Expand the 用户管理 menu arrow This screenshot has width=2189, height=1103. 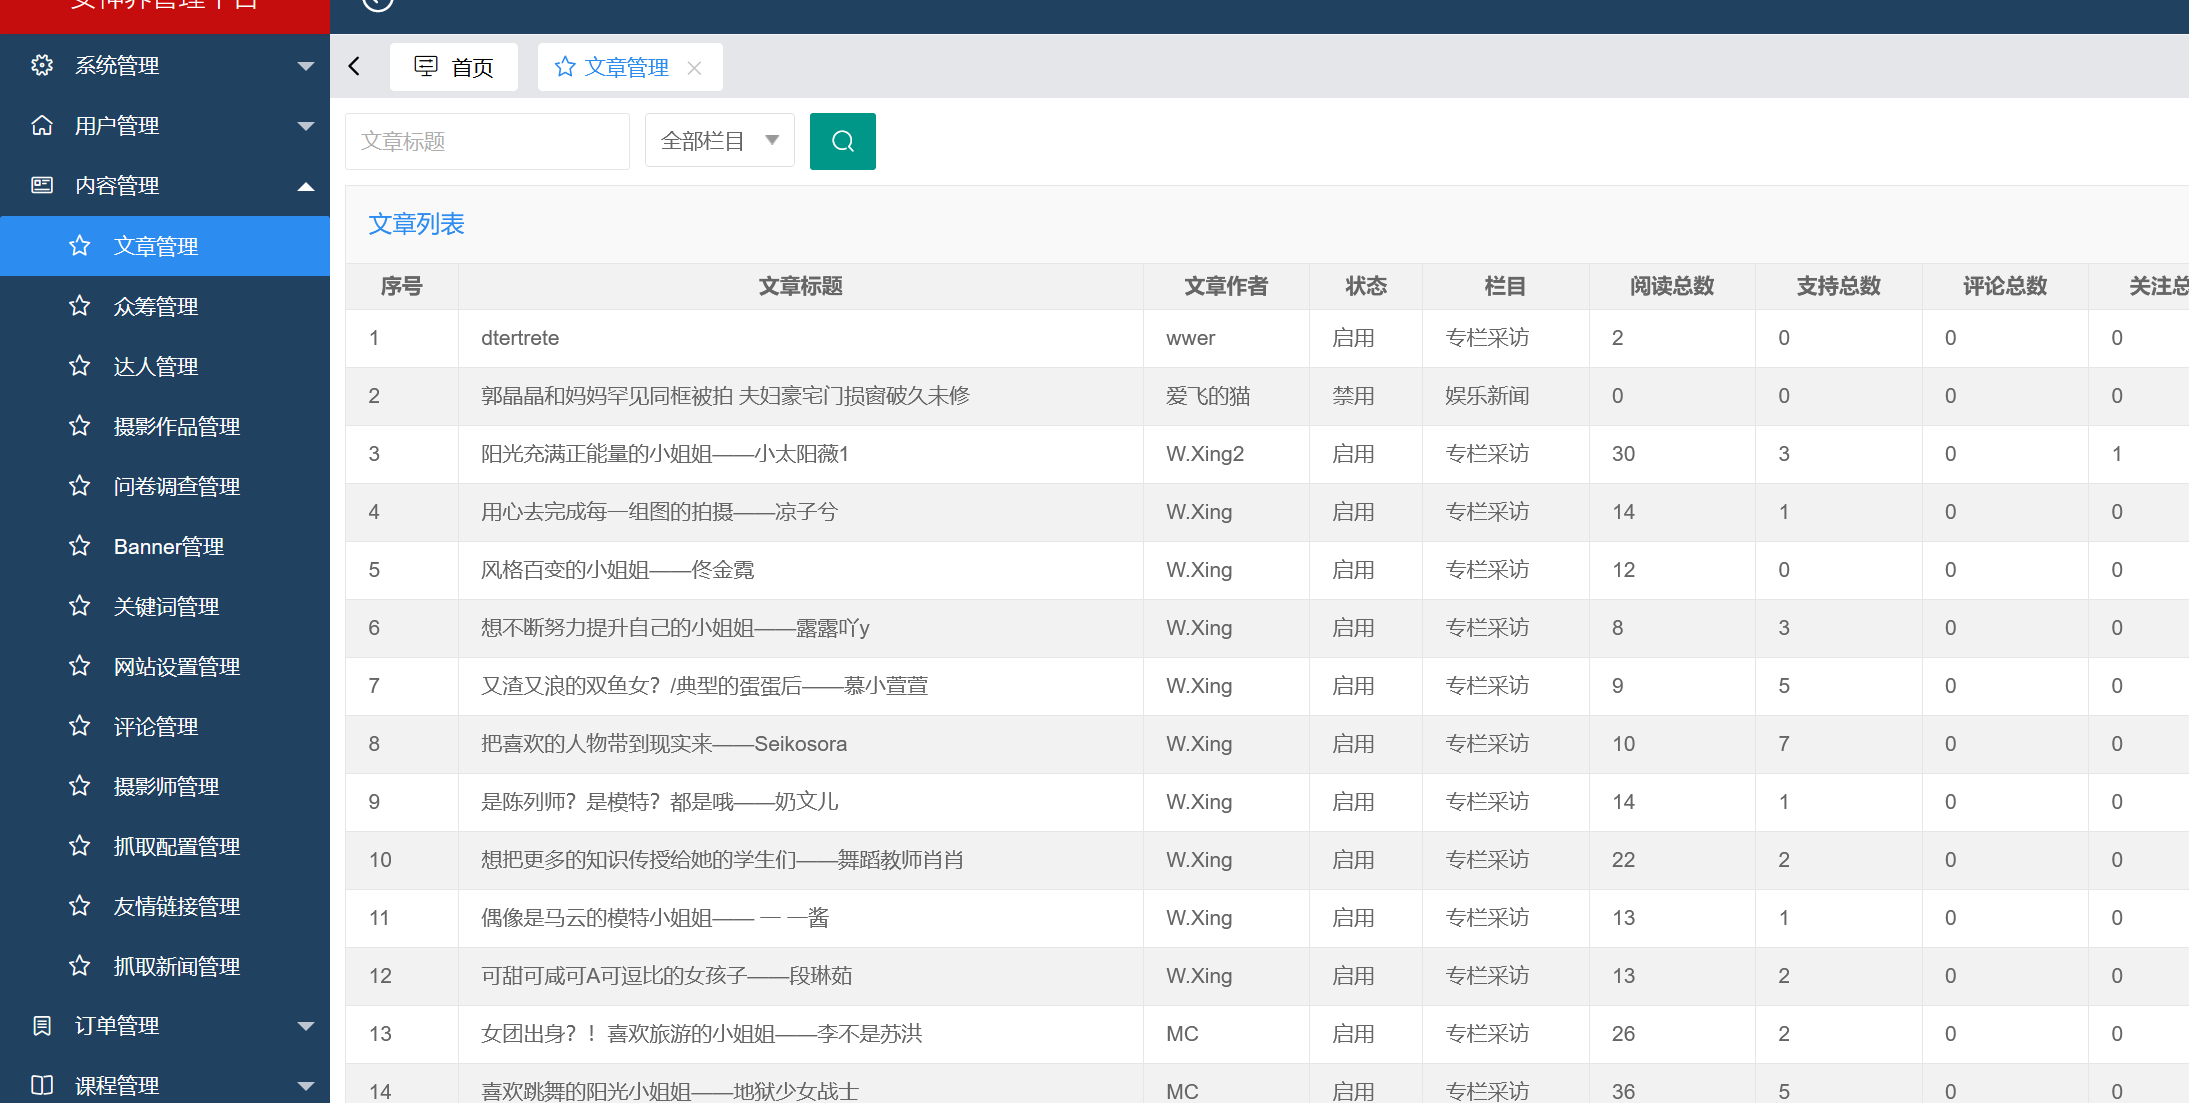[x=306, y=126]
